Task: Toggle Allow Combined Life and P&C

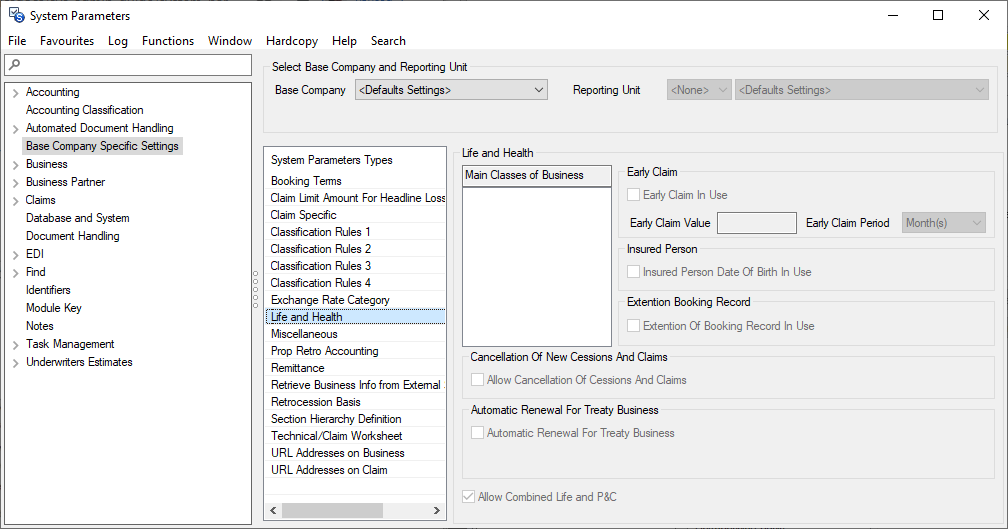Action: coord(469,497)
